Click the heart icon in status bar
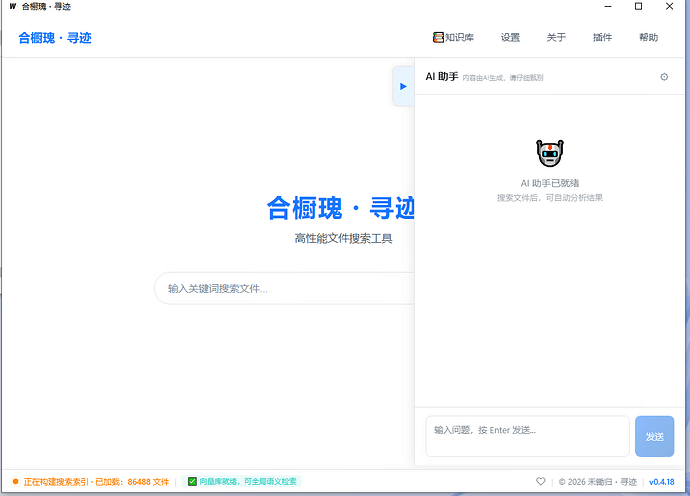The height and width of the screenshot is (496, 690). pos(541,481)
